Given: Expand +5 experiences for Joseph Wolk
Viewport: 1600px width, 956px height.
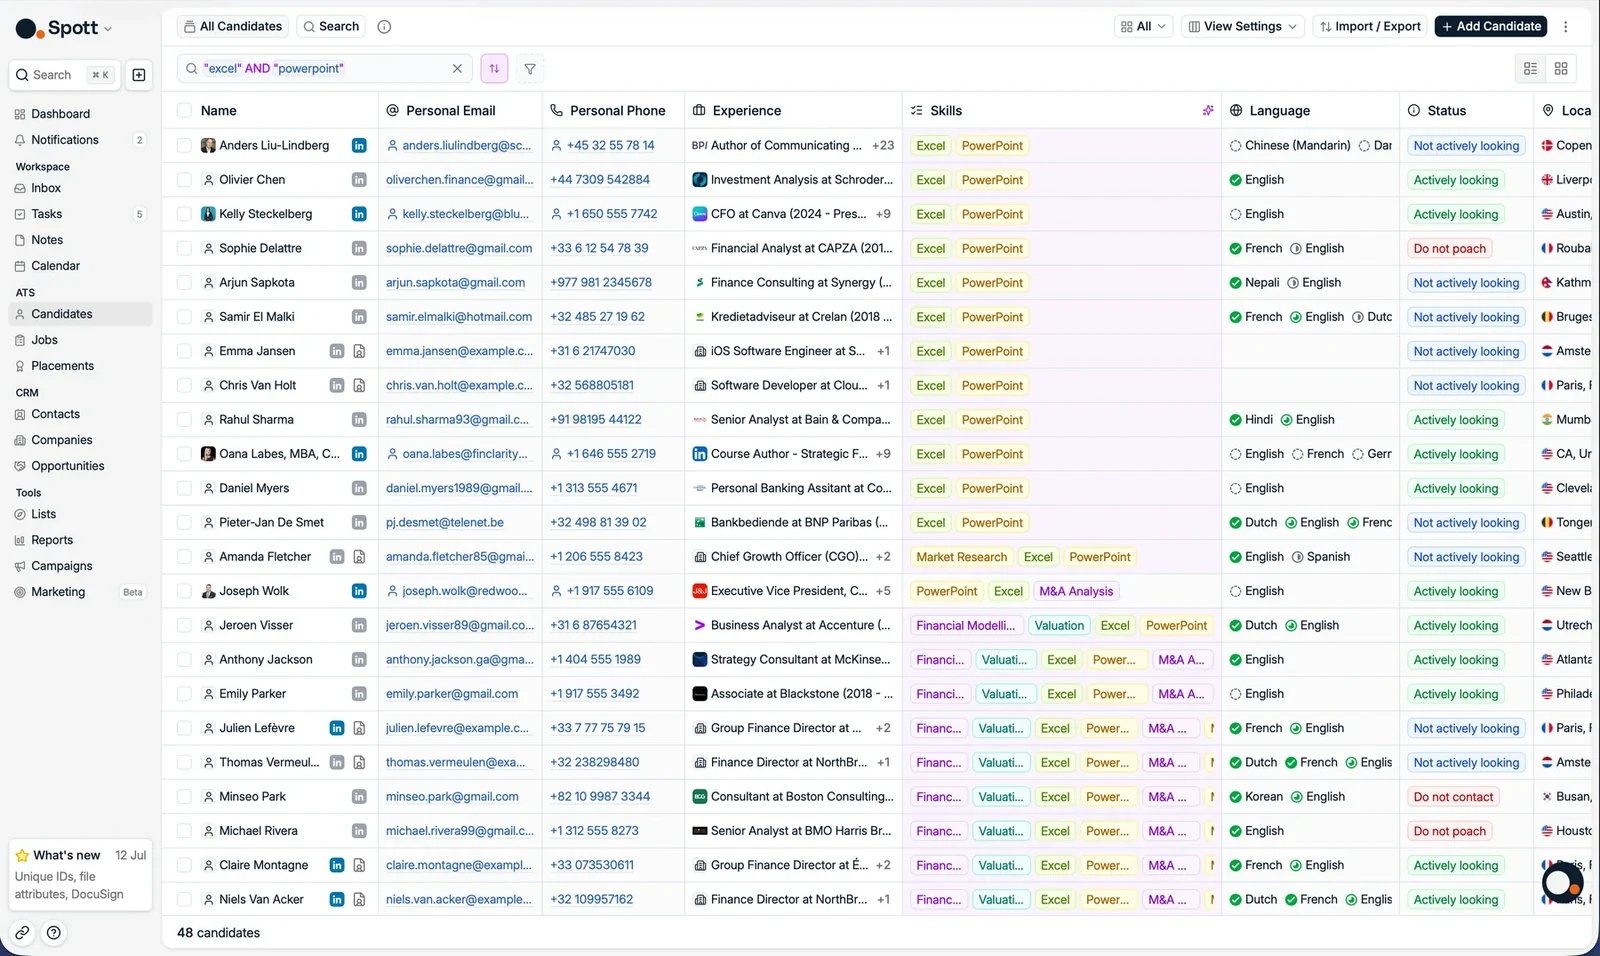Looking at the screenshot, I should pyautogui.click(x=883, y=591).
